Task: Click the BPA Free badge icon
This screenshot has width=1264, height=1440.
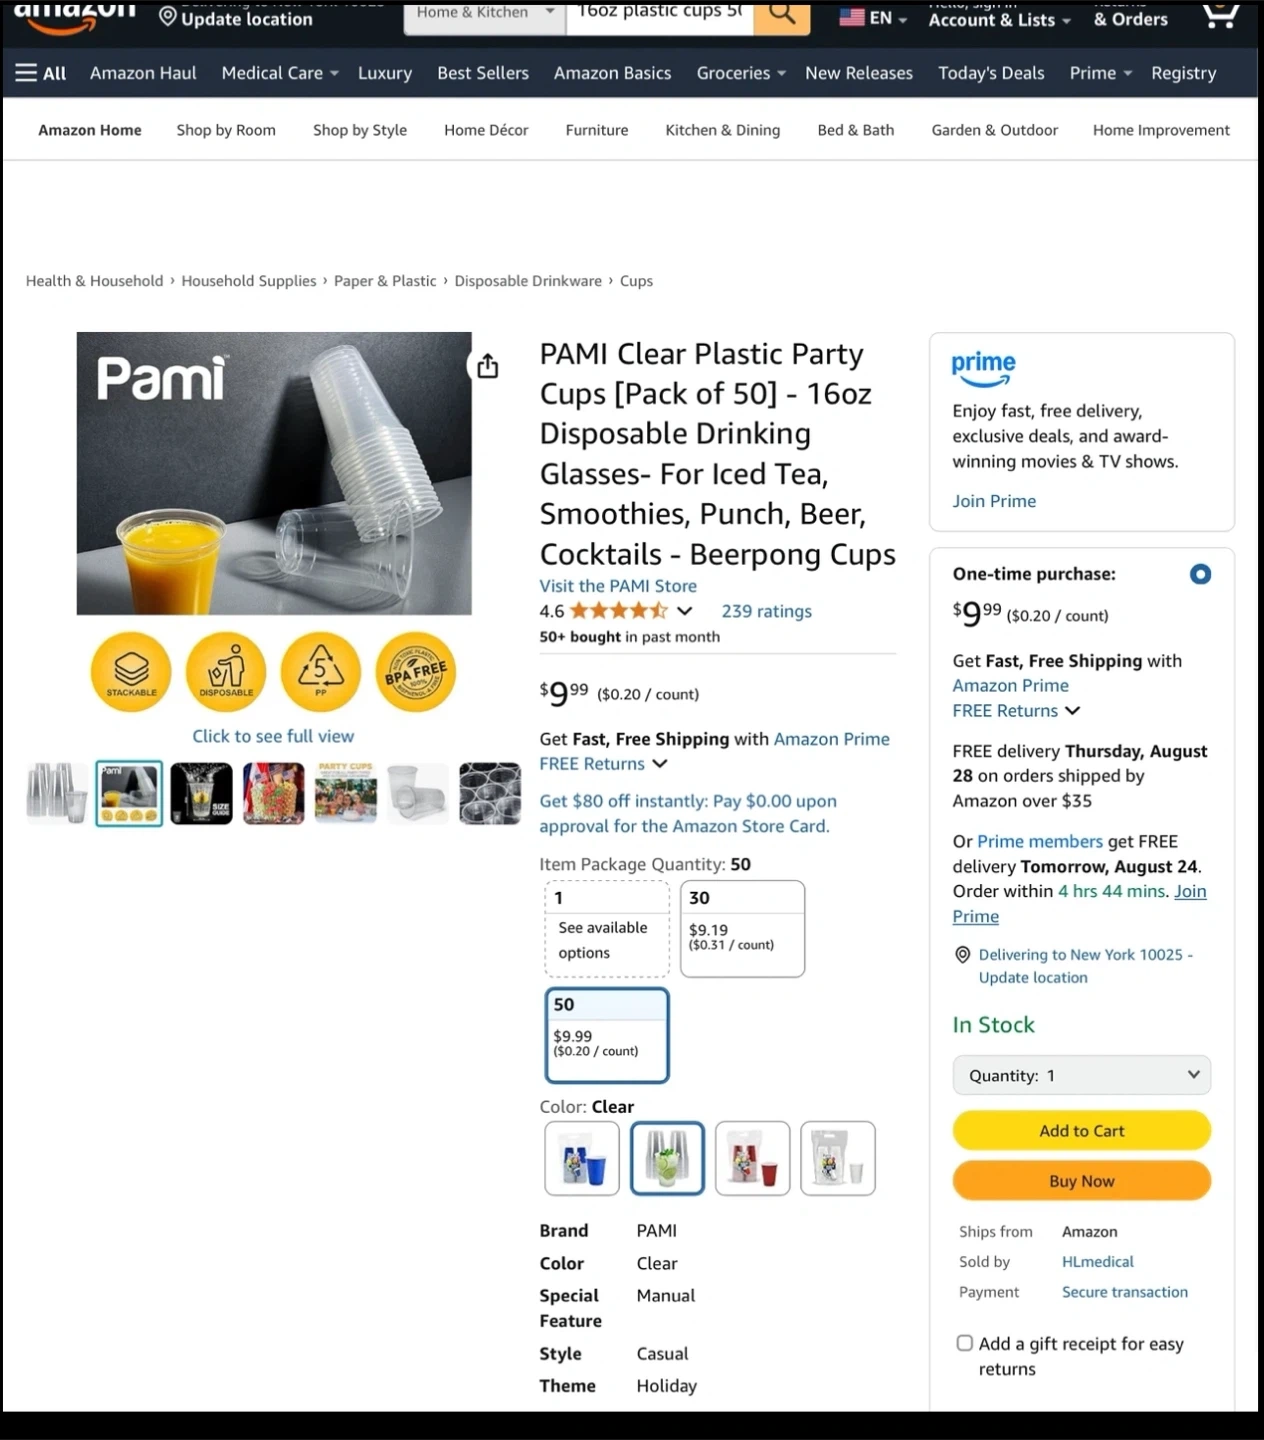Action: (416, 672)
